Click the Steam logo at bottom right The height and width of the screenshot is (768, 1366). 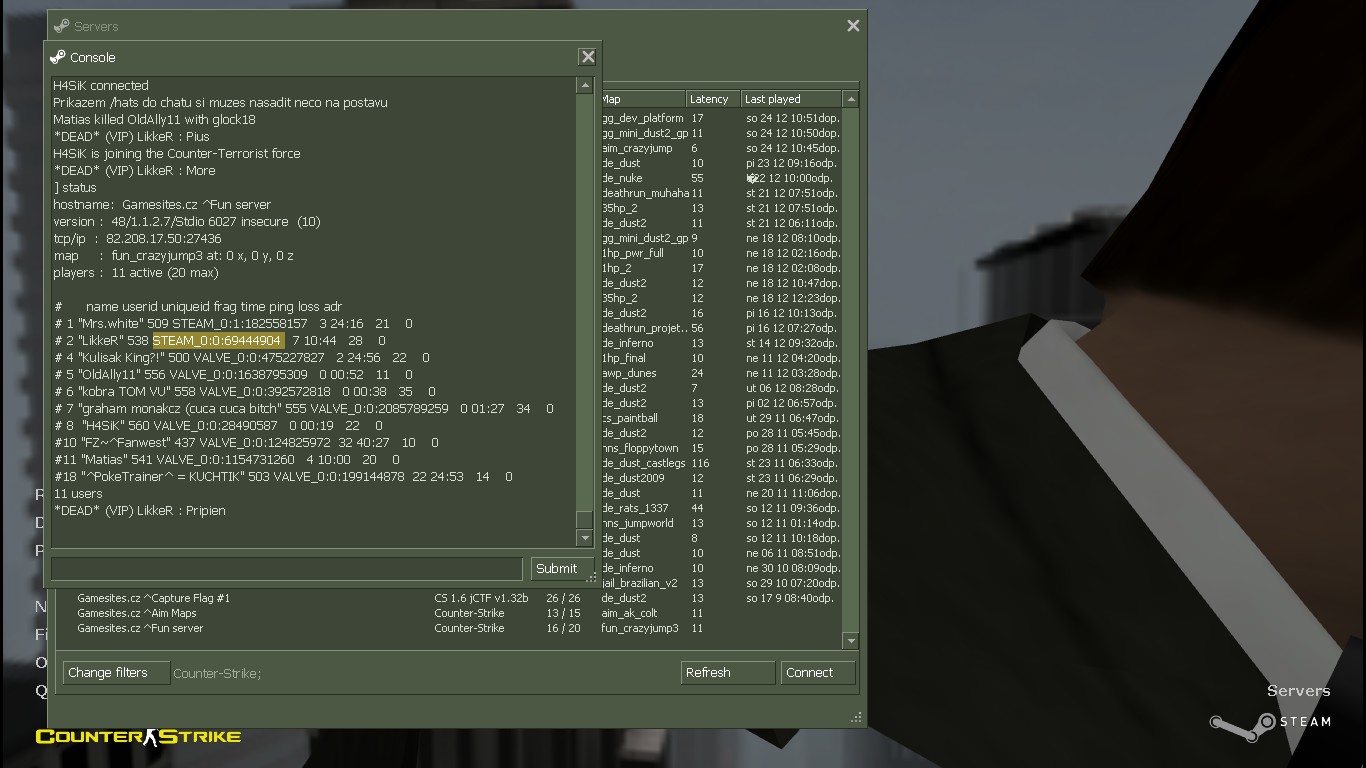coord(1242,726)
